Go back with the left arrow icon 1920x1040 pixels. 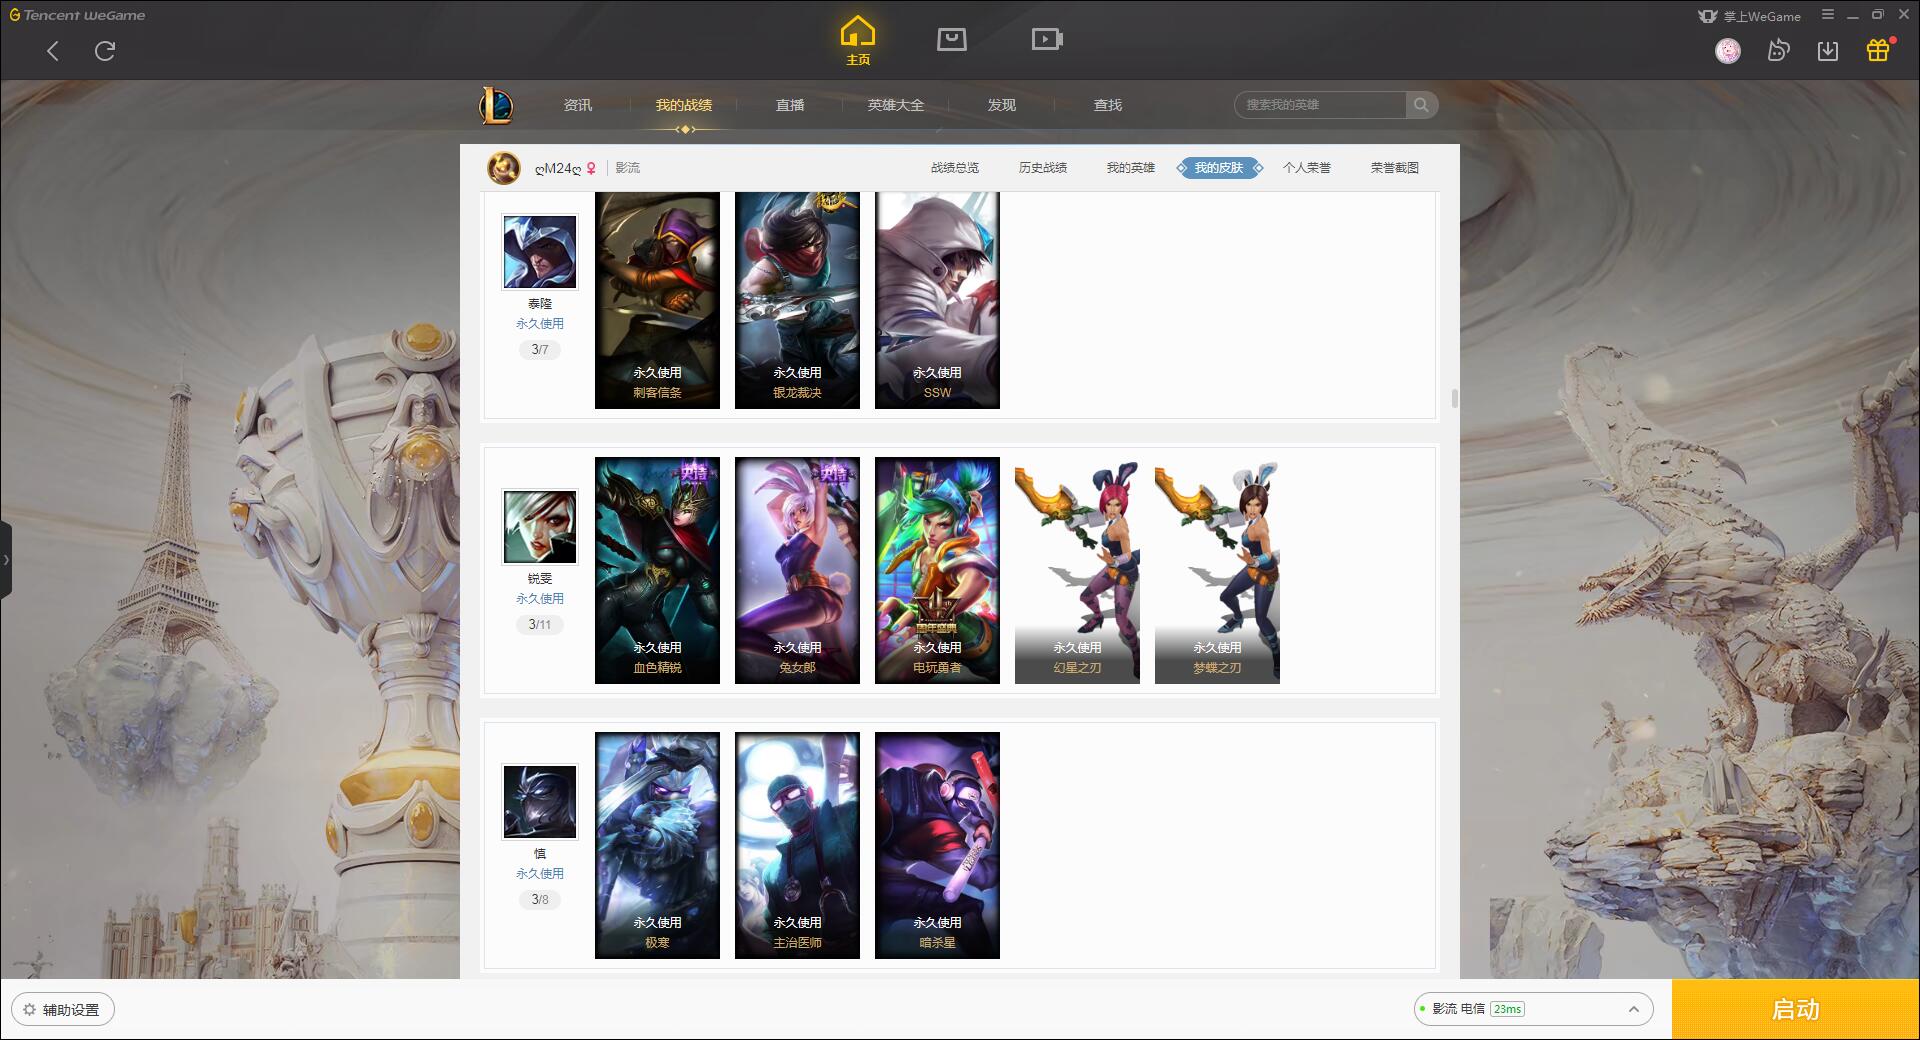coord(53,51)
